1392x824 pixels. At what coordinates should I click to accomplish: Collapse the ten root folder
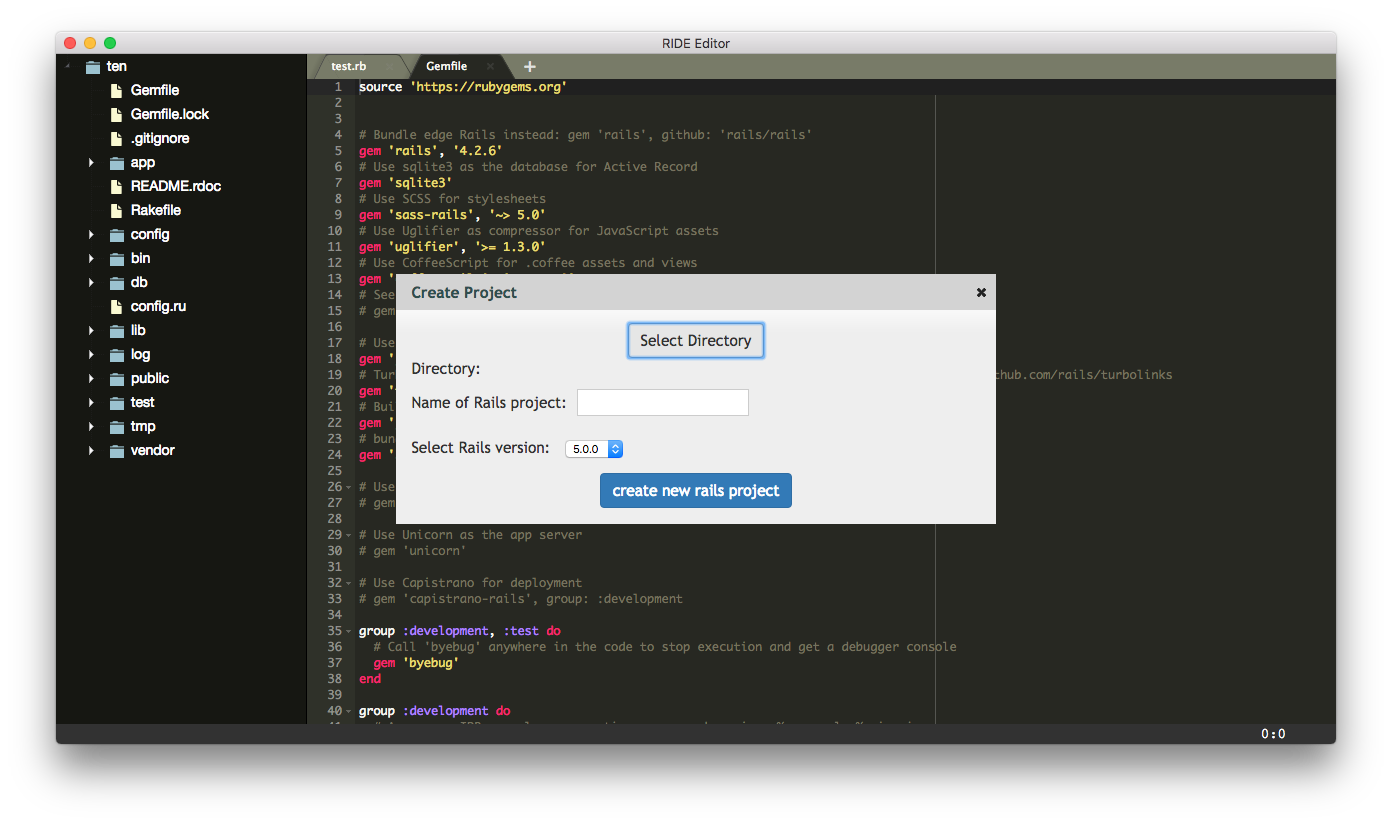tap(68, 66)
